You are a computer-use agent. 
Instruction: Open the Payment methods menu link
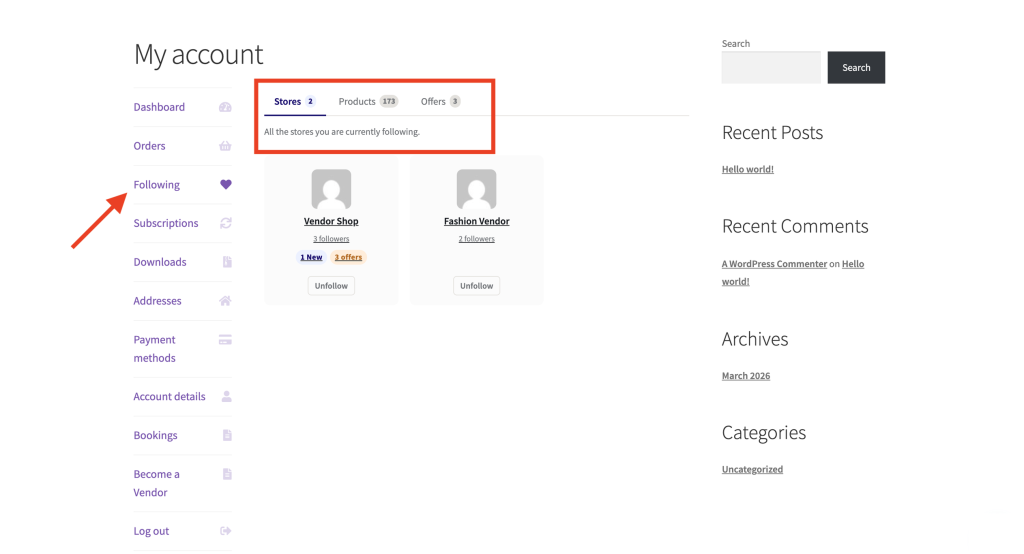155,349
